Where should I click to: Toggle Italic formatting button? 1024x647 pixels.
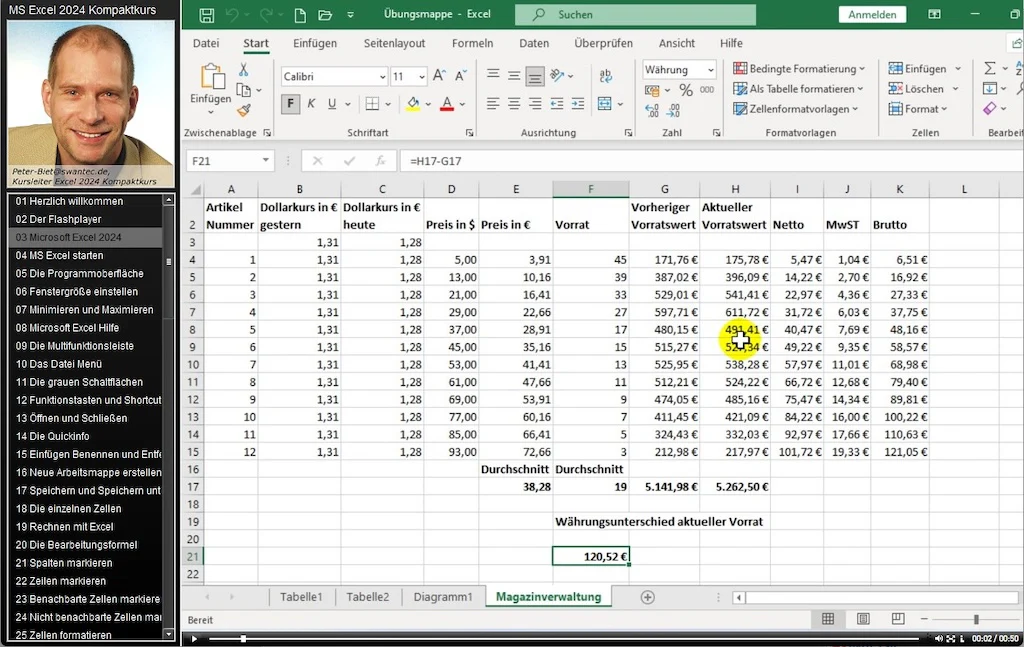pos(312,103)
